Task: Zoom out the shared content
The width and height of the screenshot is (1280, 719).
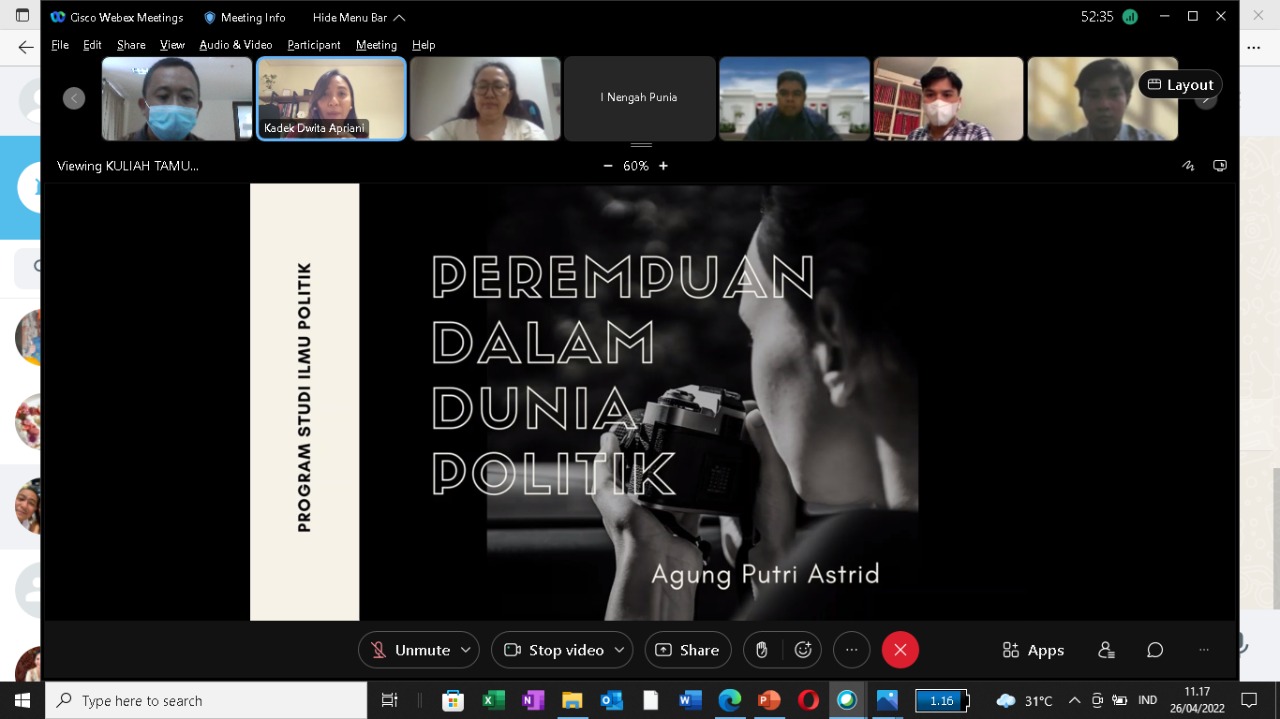Action: [x=608, y=166]
